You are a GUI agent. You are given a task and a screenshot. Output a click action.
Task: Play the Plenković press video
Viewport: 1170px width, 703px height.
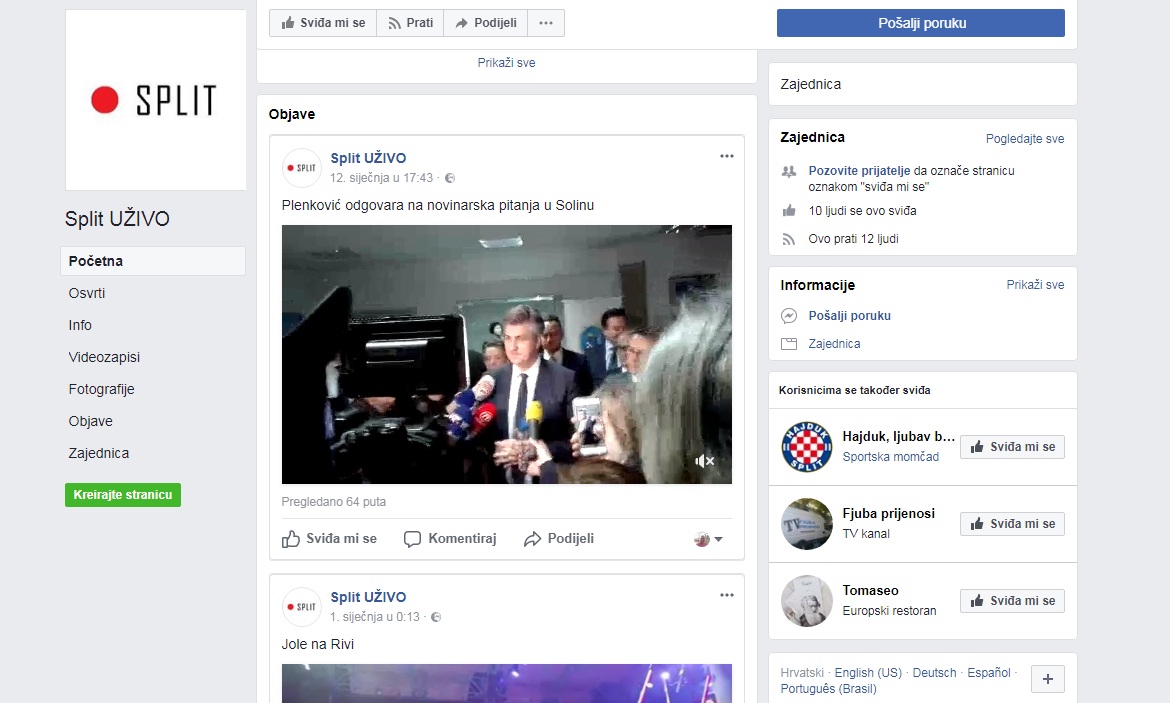pyautogui.click(x=506, y=354)
